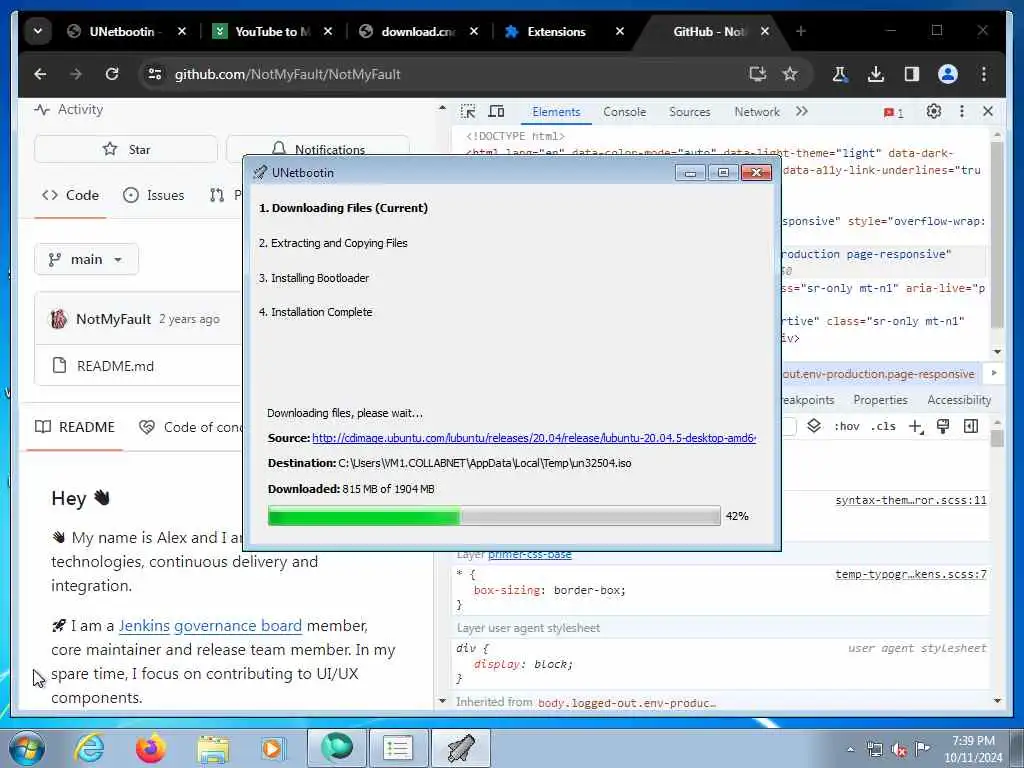Open Chrome downloads icon
1024x768 pixels.
point(876,74)
